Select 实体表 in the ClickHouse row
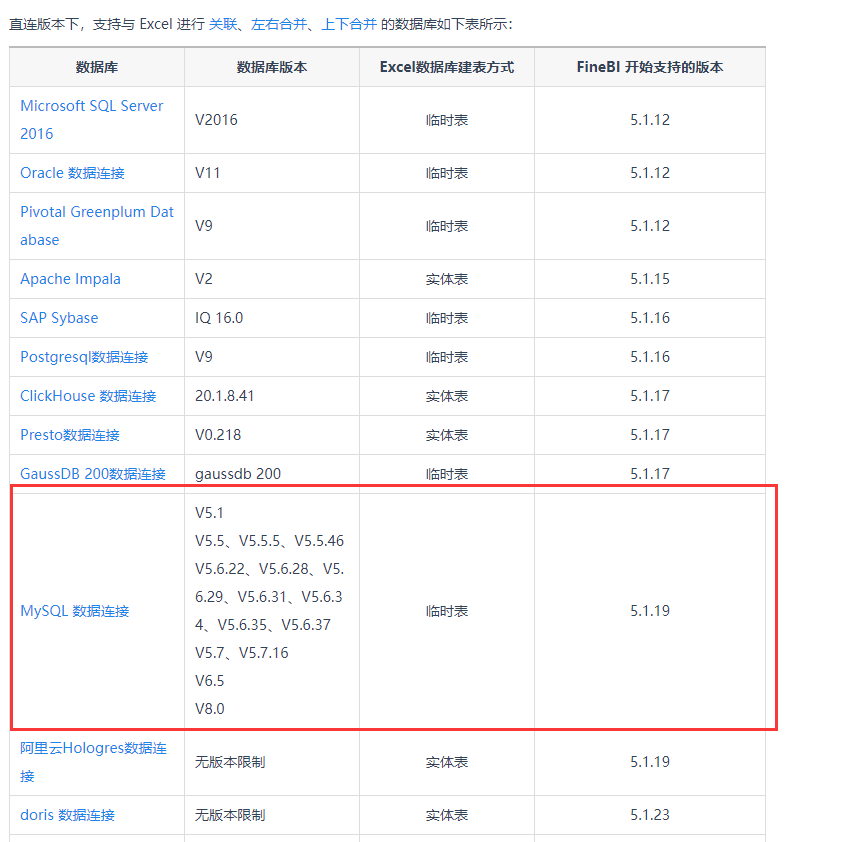This screenshot has height=842, width=853. point(447,396)
